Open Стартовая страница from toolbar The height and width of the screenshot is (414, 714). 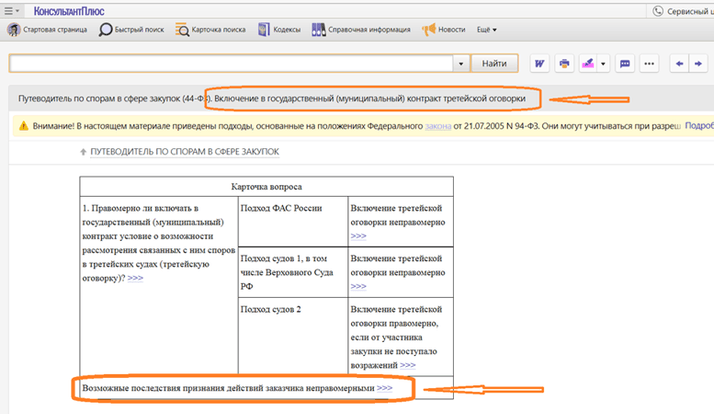47,30
